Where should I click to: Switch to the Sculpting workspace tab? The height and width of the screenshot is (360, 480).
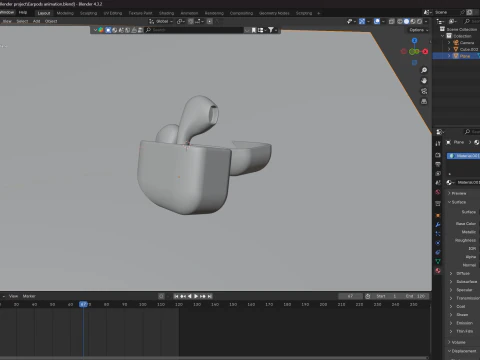tap(88, 13)
